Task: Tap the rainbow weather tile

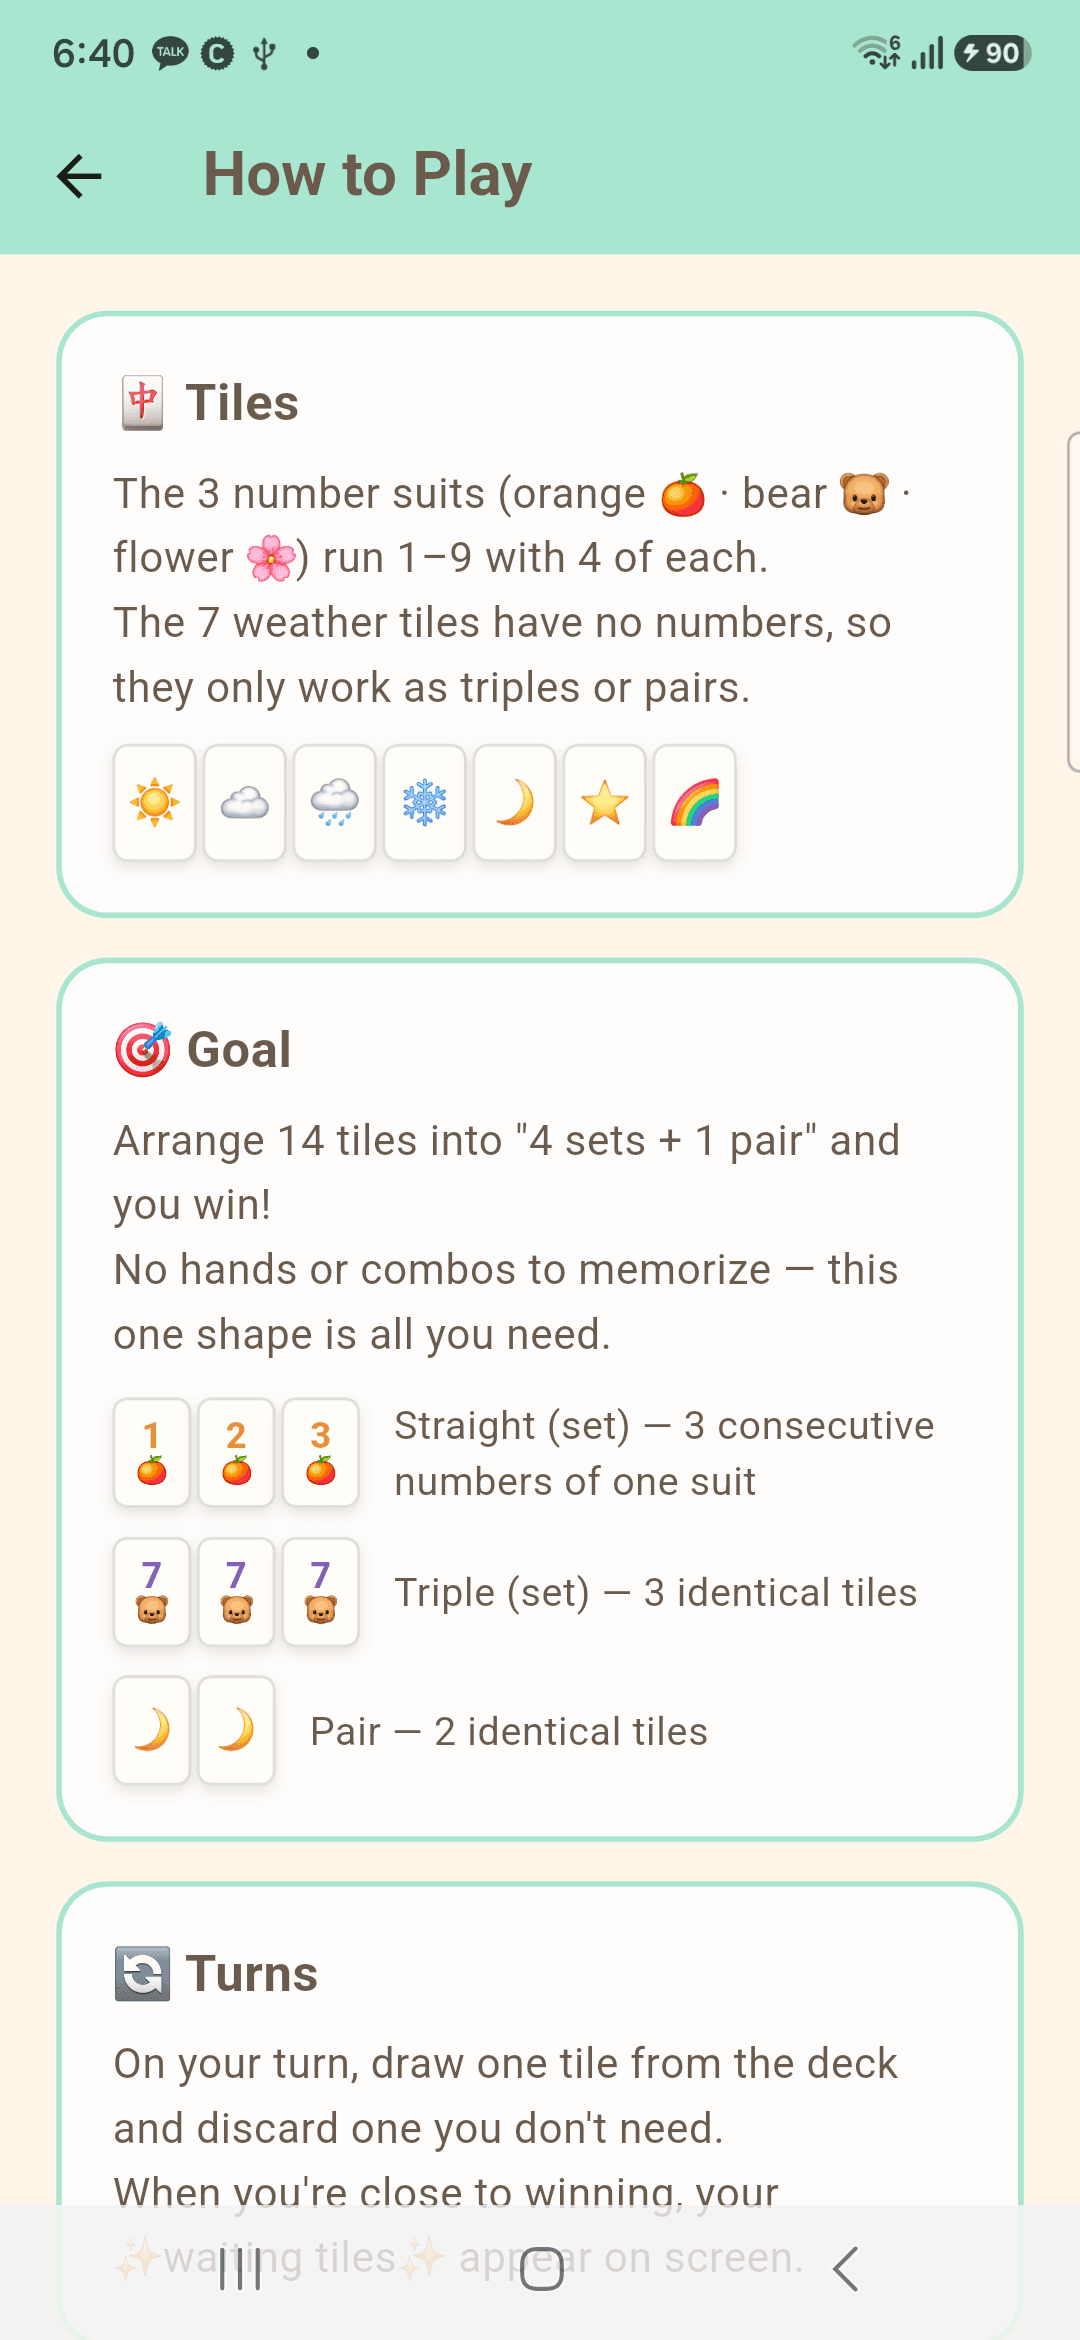Action: 694,802
